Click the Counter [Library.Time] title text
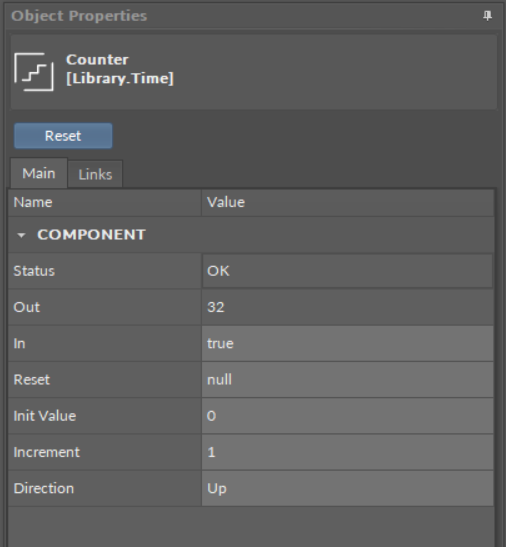Image resolution: width=506 pixels, height=547 pixels. [120, 69]
